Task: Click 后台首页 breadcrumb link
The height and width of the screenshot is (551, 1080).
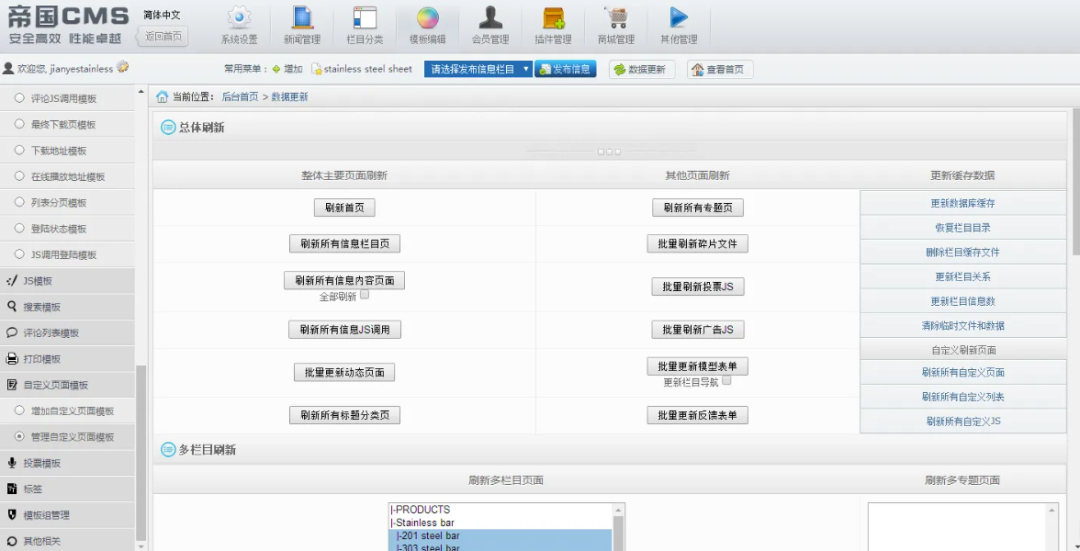Action: click(x=240, y=97)
